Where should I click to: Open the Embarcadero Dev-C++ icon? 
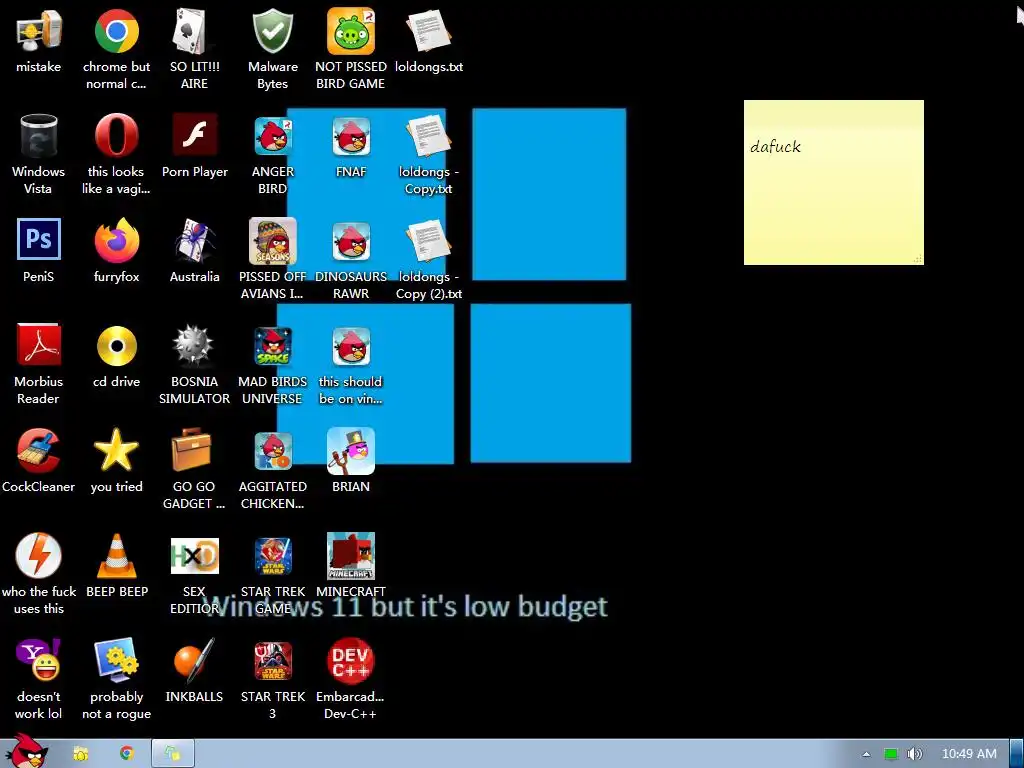click(351, 660)
